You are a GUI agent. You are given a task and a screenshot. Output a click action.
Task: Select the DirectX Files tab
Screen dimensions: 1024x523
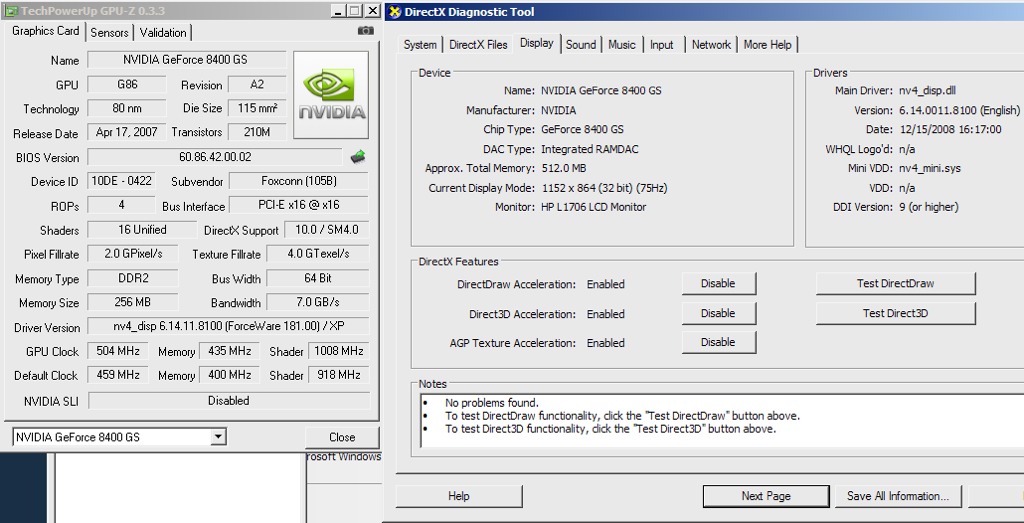pyautogui.click(x=478, y=45)
